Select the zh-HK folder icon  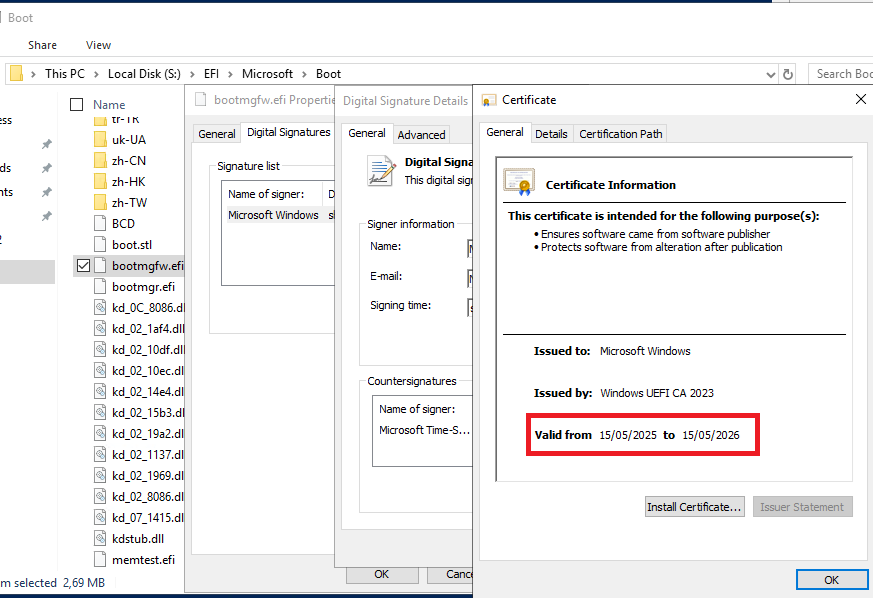tap(100, 182)
